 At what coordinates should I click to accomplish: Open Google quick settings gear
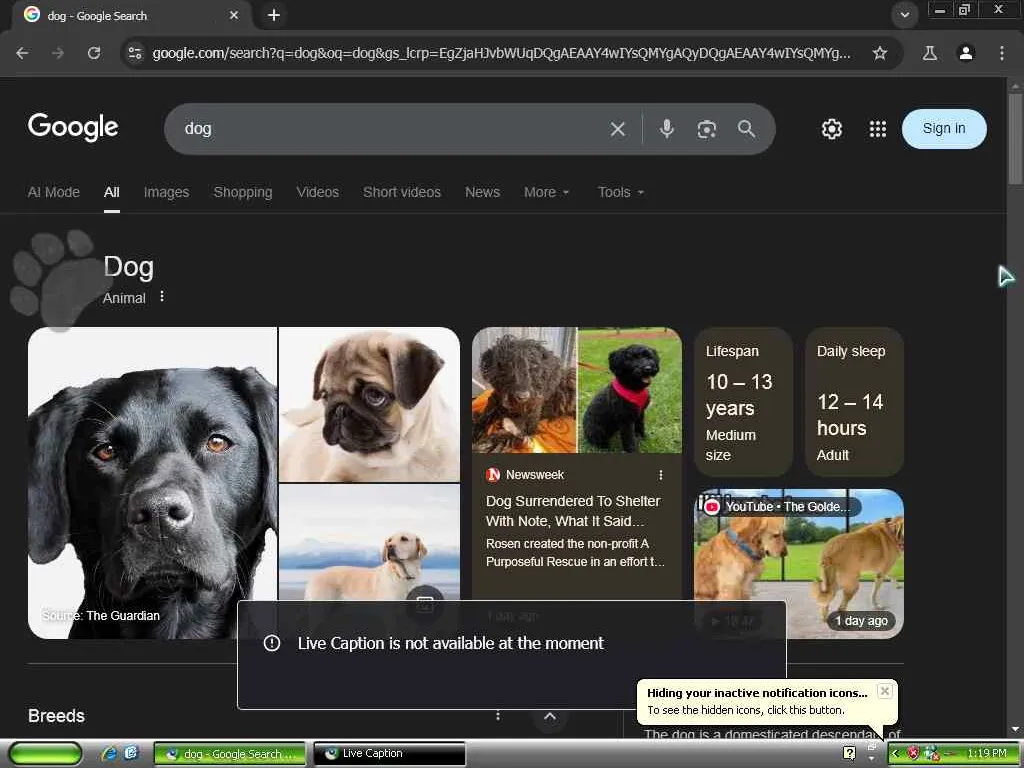pyautogui.click(x=831, y=129)
